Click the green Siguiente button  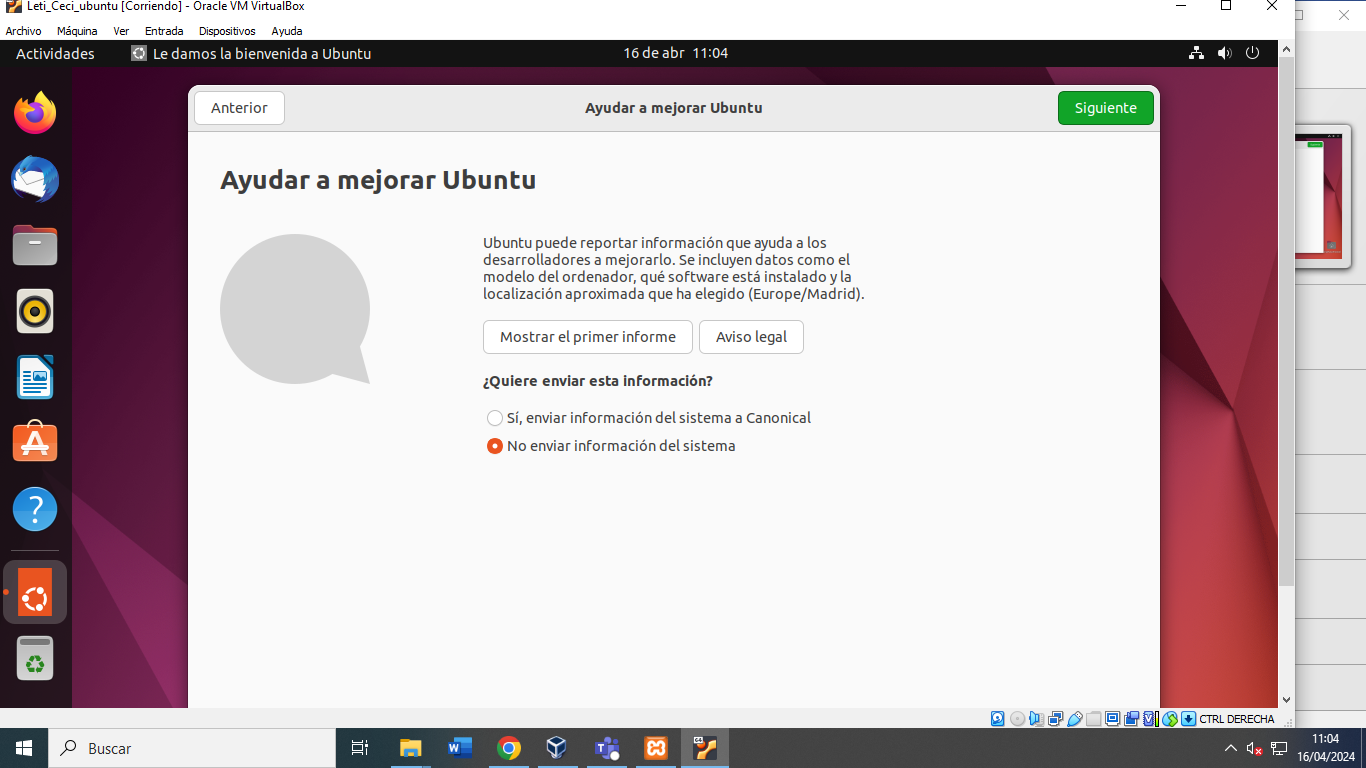pos(1105,108)
